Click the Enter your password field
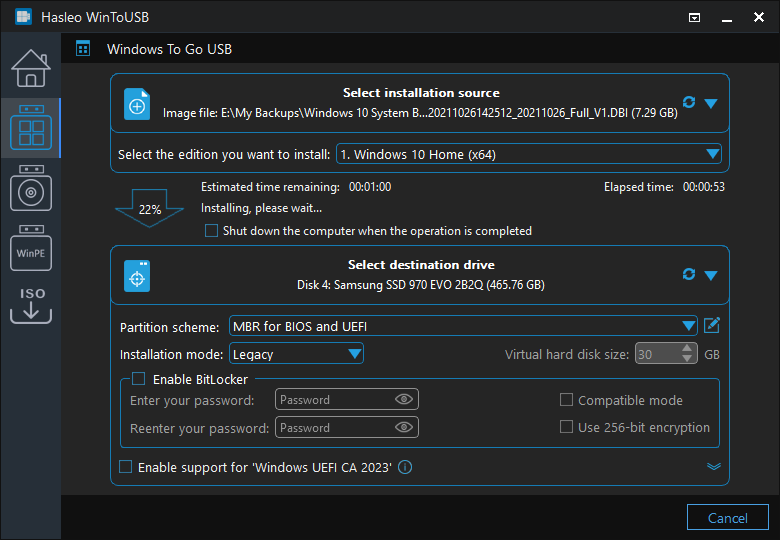Viewport: 780px width, 540px height. point(346,399)
